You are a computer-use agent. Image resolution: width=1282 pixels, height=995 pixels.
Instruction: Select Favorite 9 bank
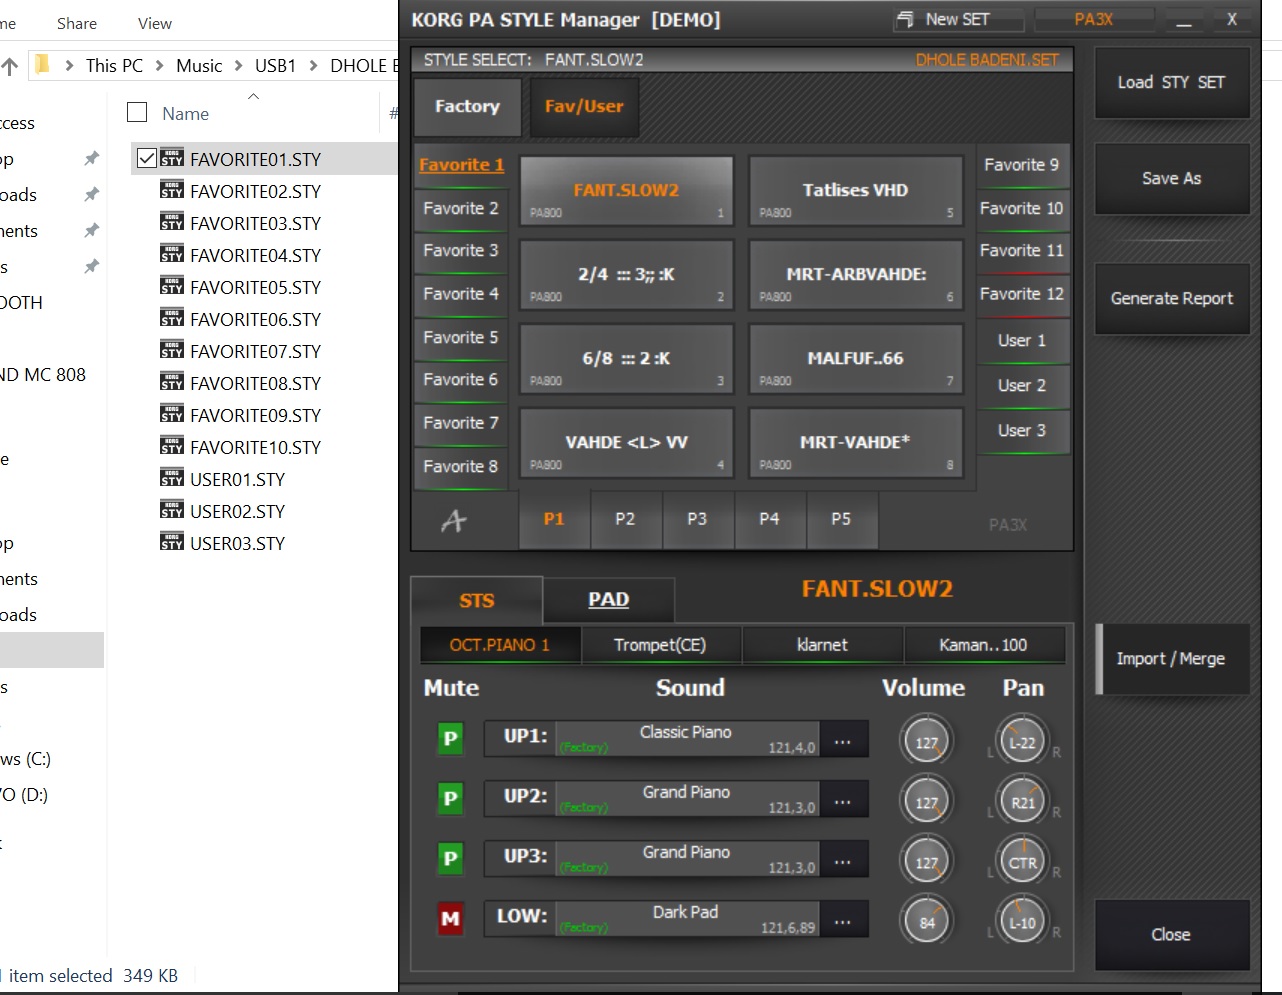coord(1022,165)
